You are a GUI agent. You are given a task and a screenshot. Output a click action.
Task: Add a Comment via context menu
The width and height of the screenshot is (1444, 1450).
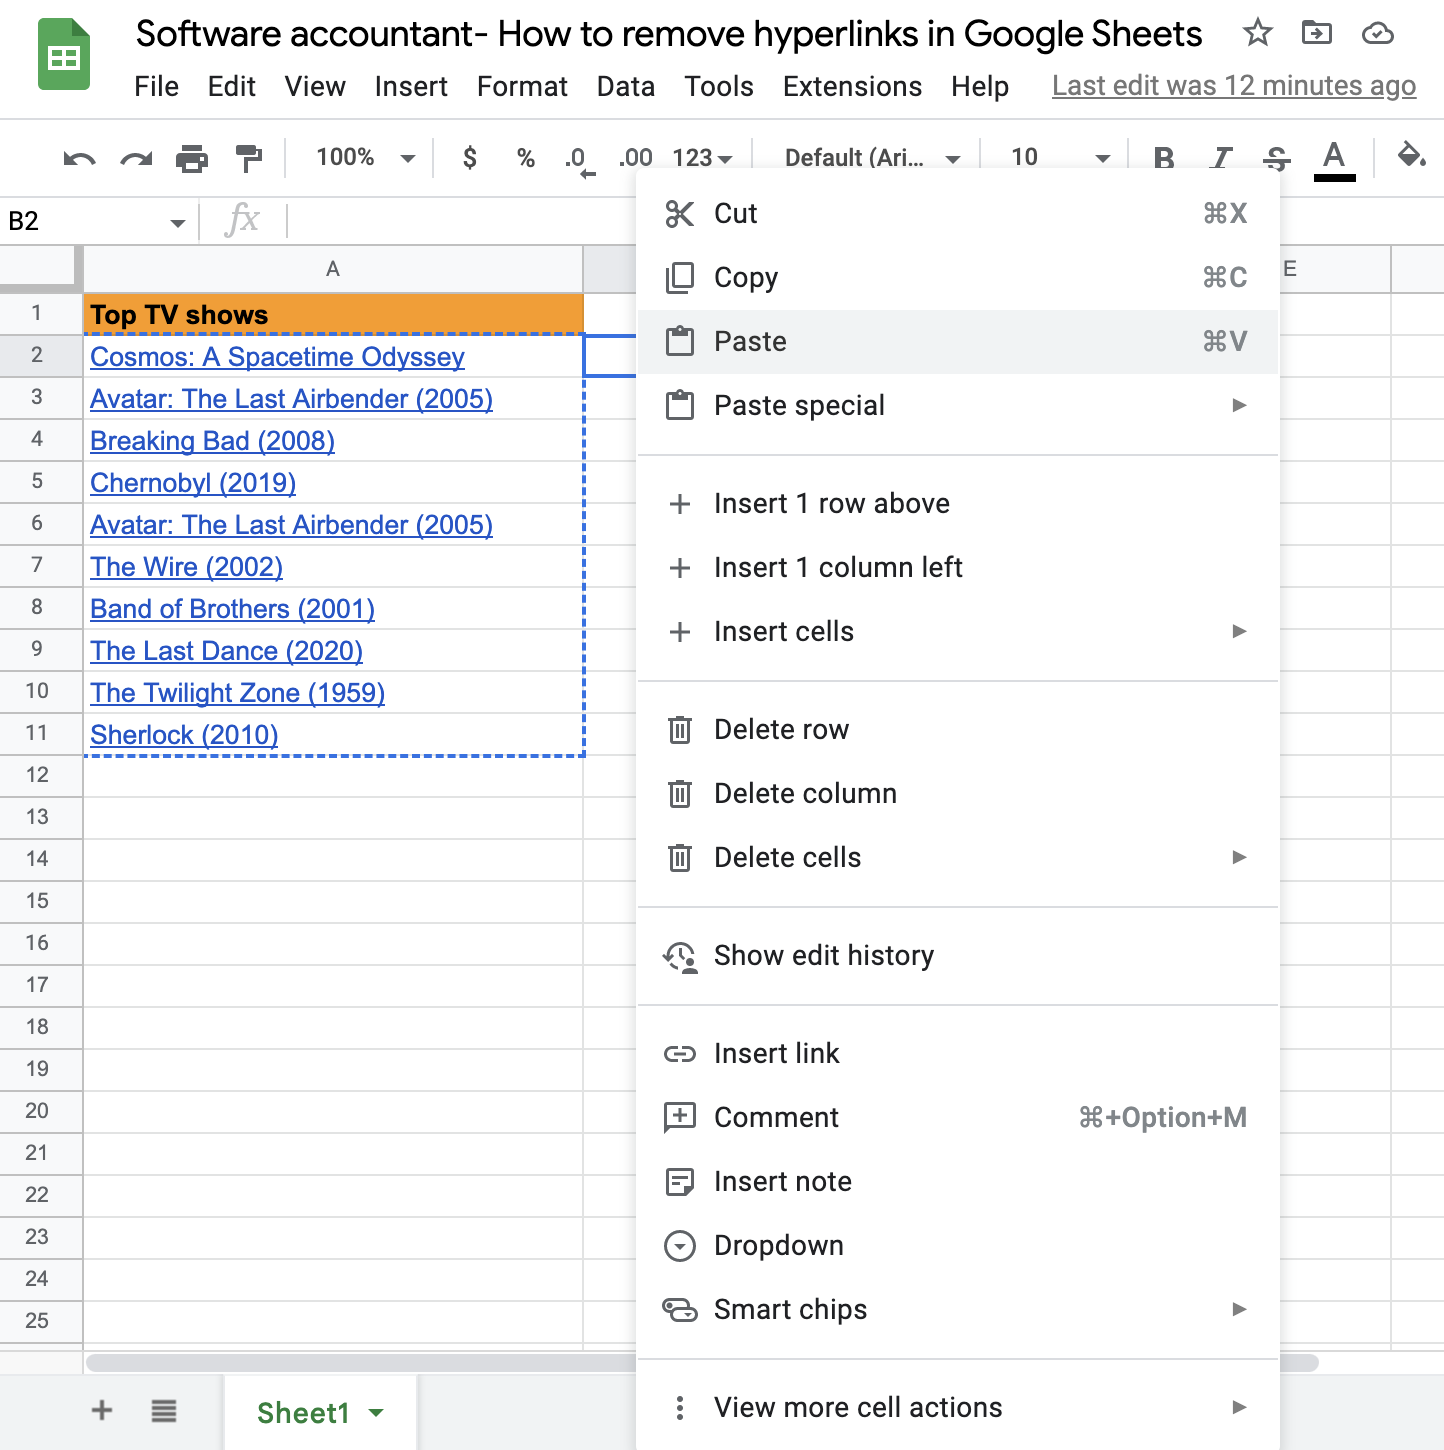pos(958,1118)
